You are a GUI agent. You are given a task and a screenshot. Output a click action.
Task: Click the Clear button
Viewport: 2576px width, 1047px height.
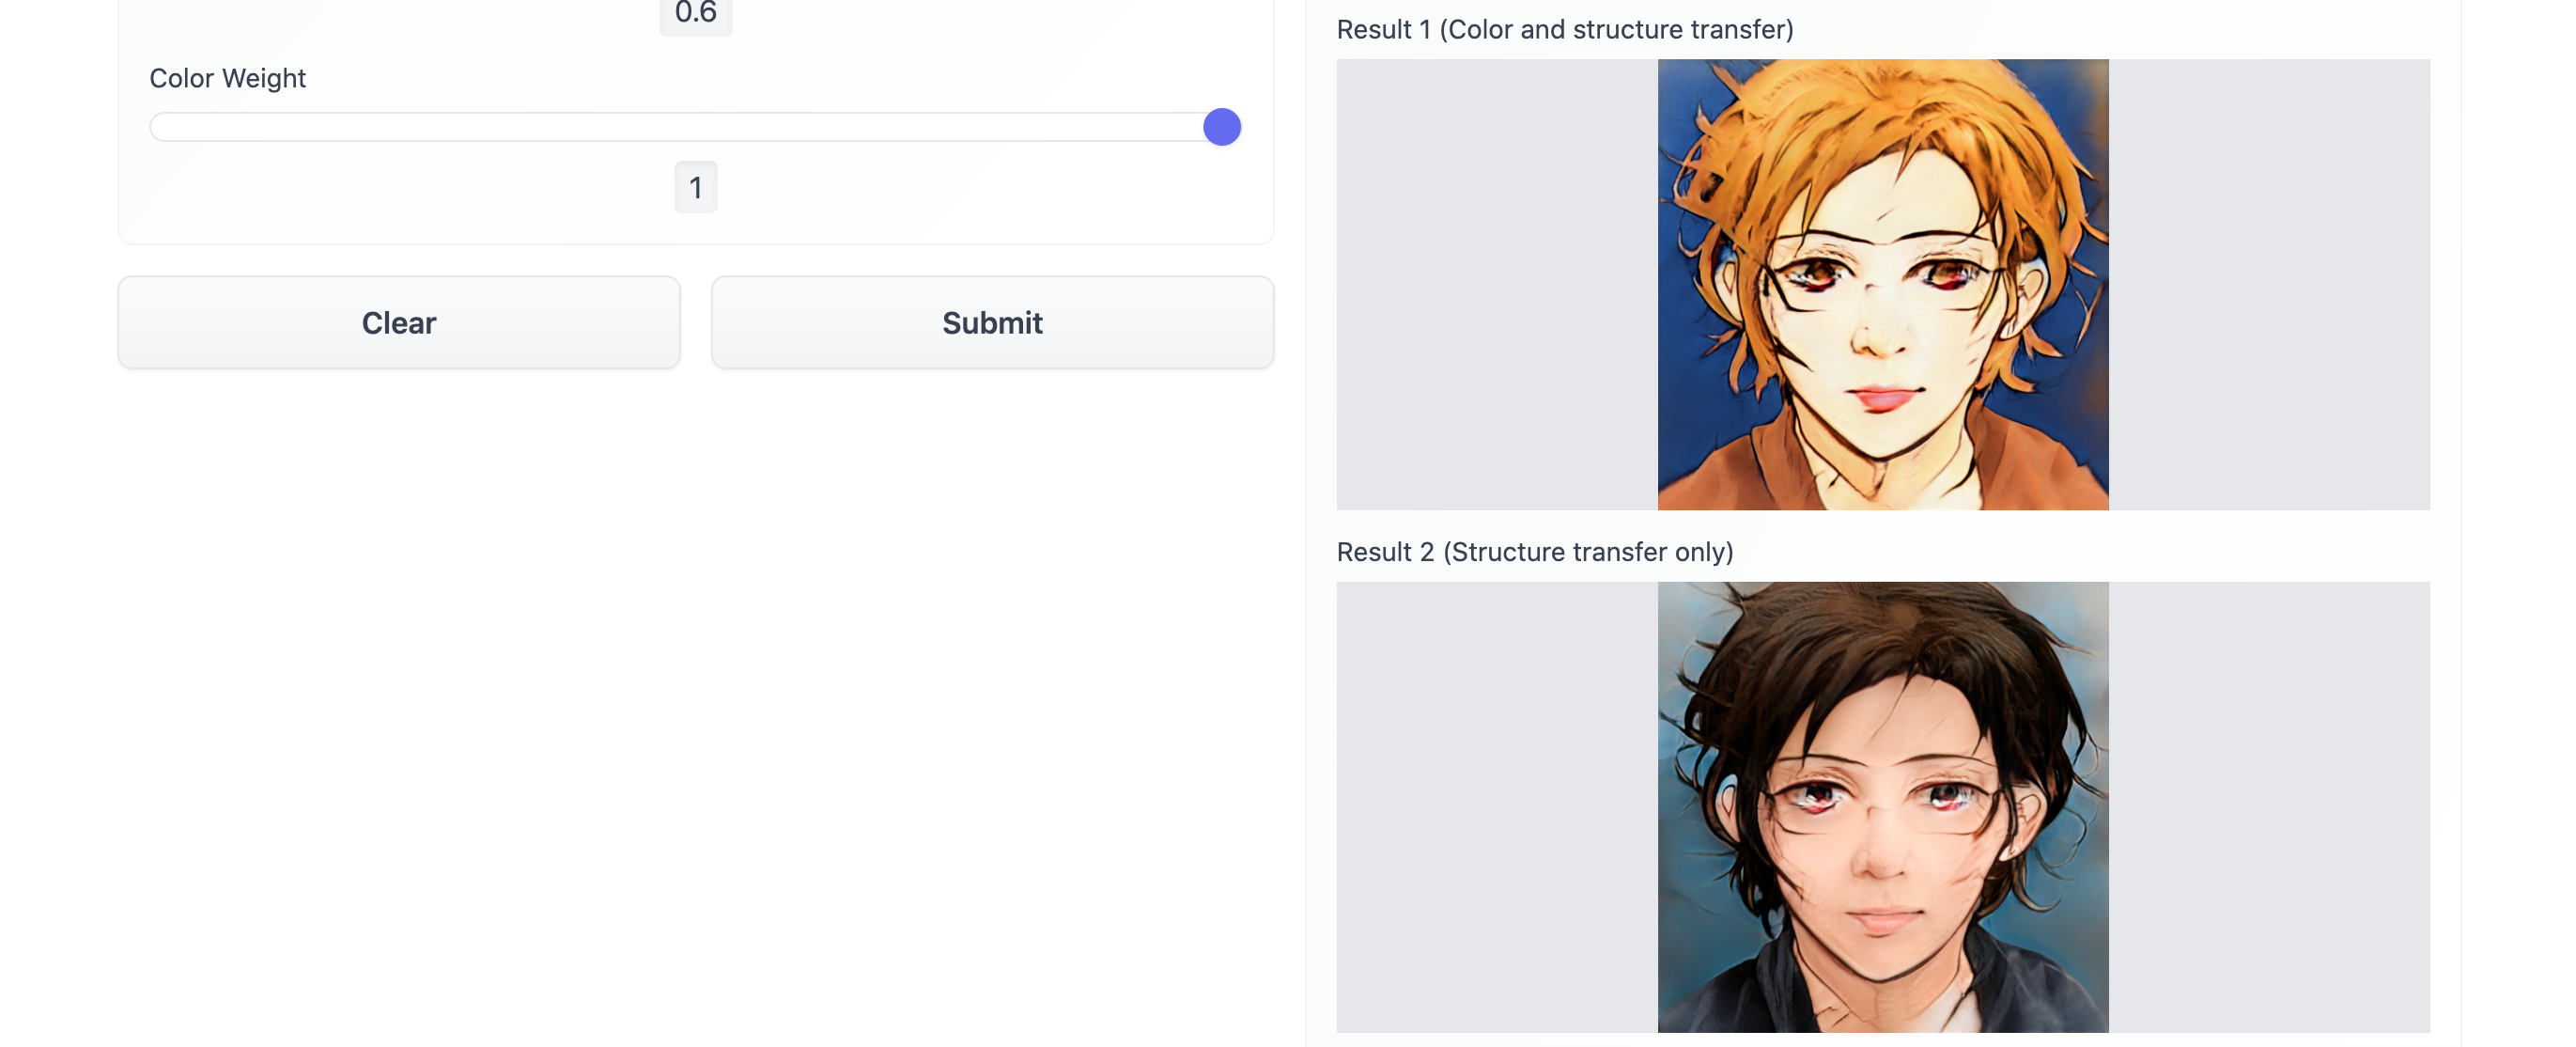click(x=399, y=322)
